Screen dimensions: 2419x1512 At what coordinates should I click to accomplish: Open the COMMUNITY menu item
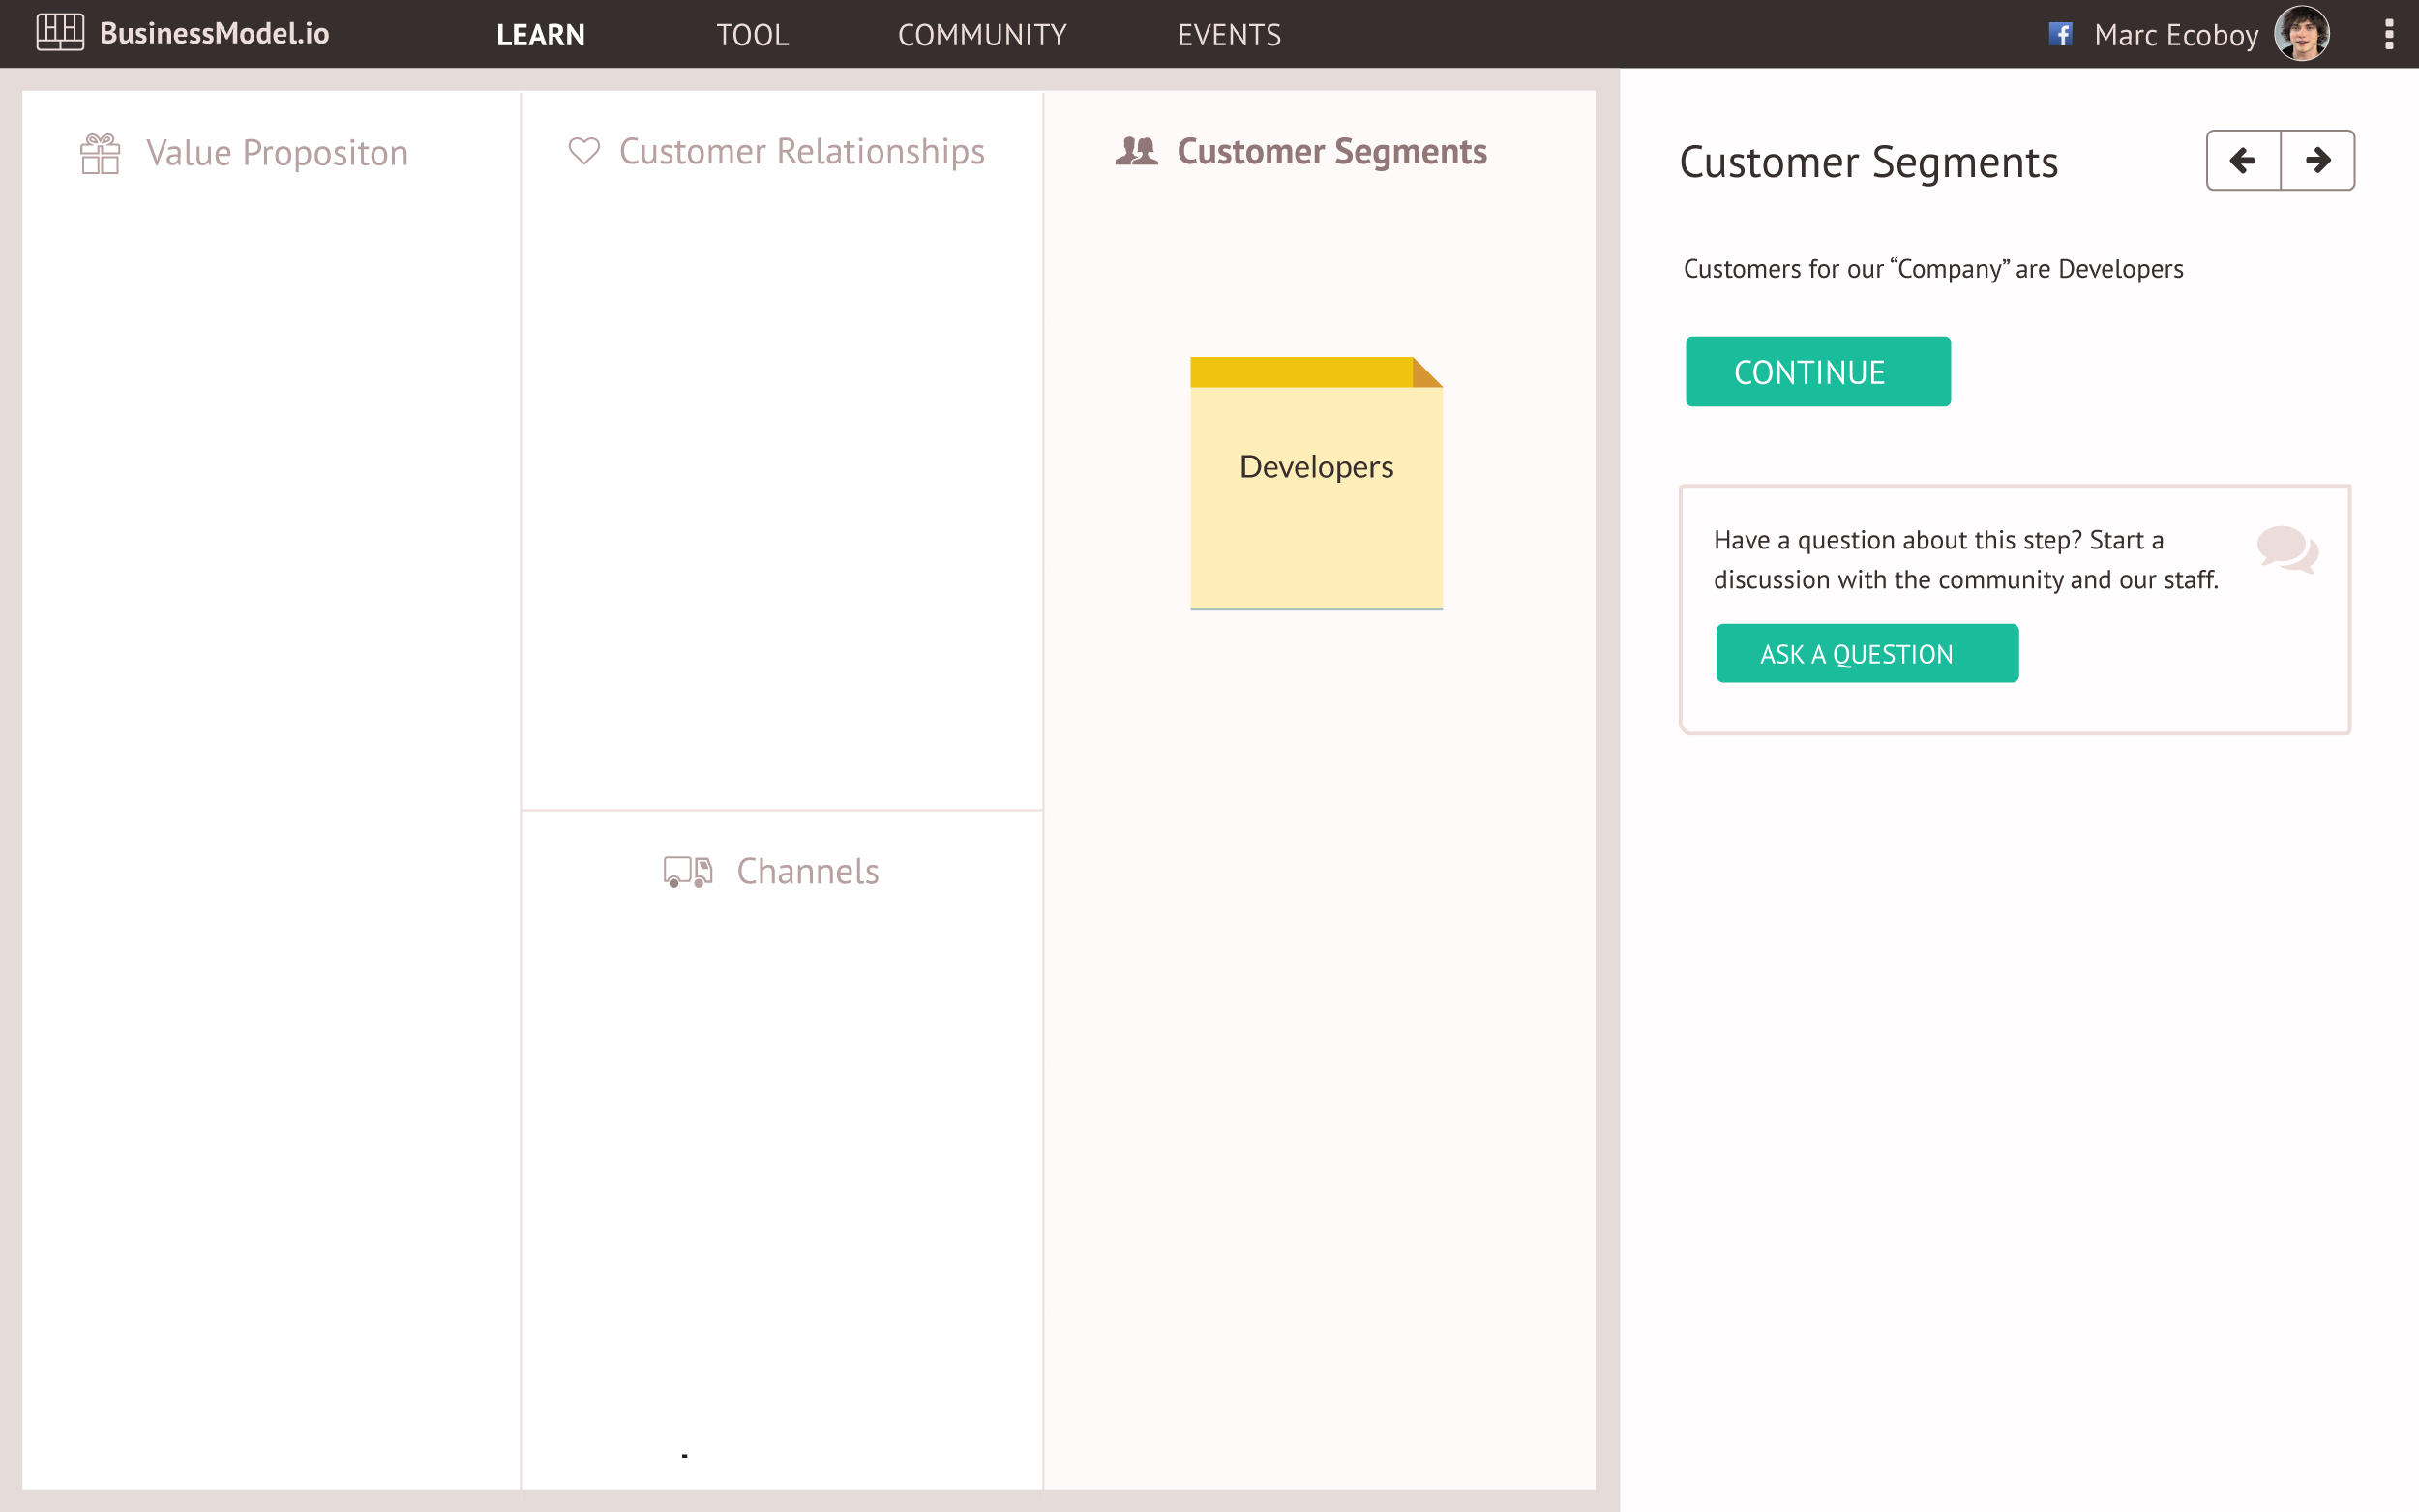[x=982, y=35]
